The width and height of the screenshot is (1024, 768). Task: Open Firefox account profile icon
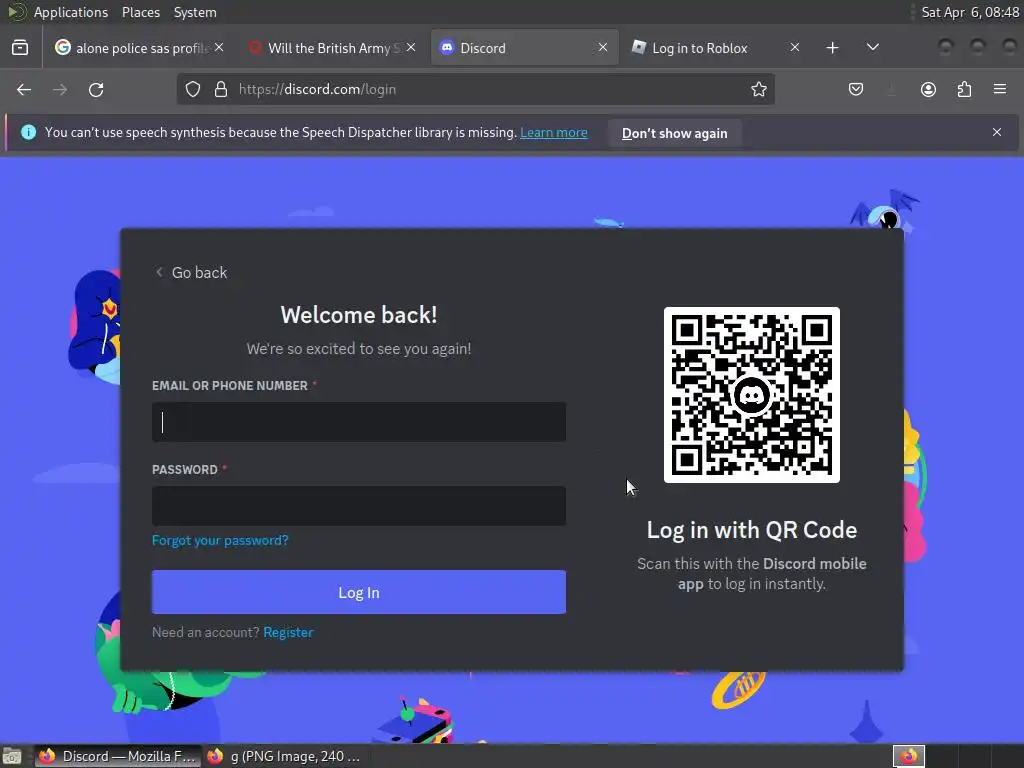928,89
